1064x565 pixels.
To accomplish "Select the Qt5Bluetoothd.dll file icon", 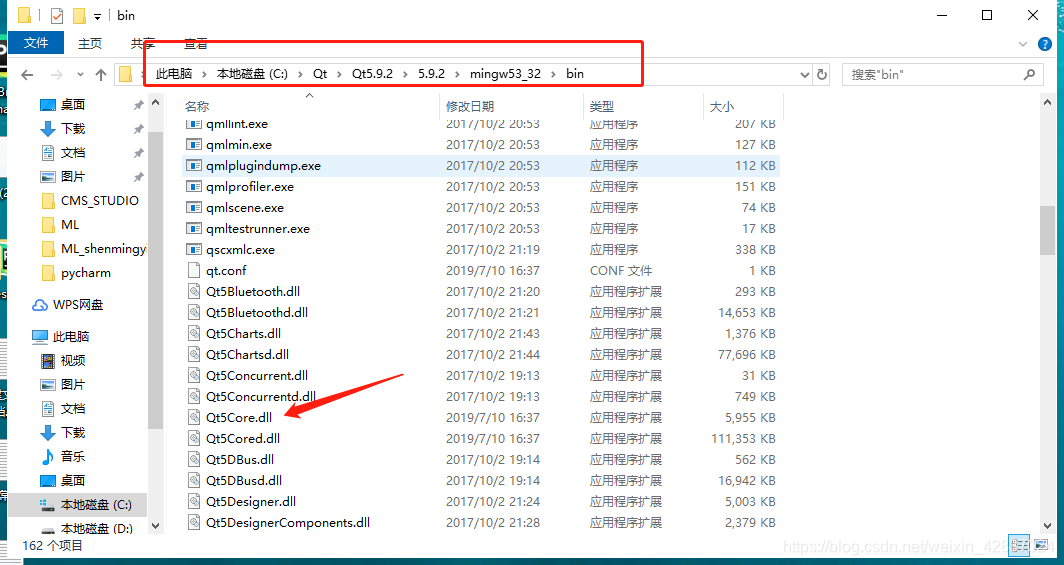I will [194, 313].
